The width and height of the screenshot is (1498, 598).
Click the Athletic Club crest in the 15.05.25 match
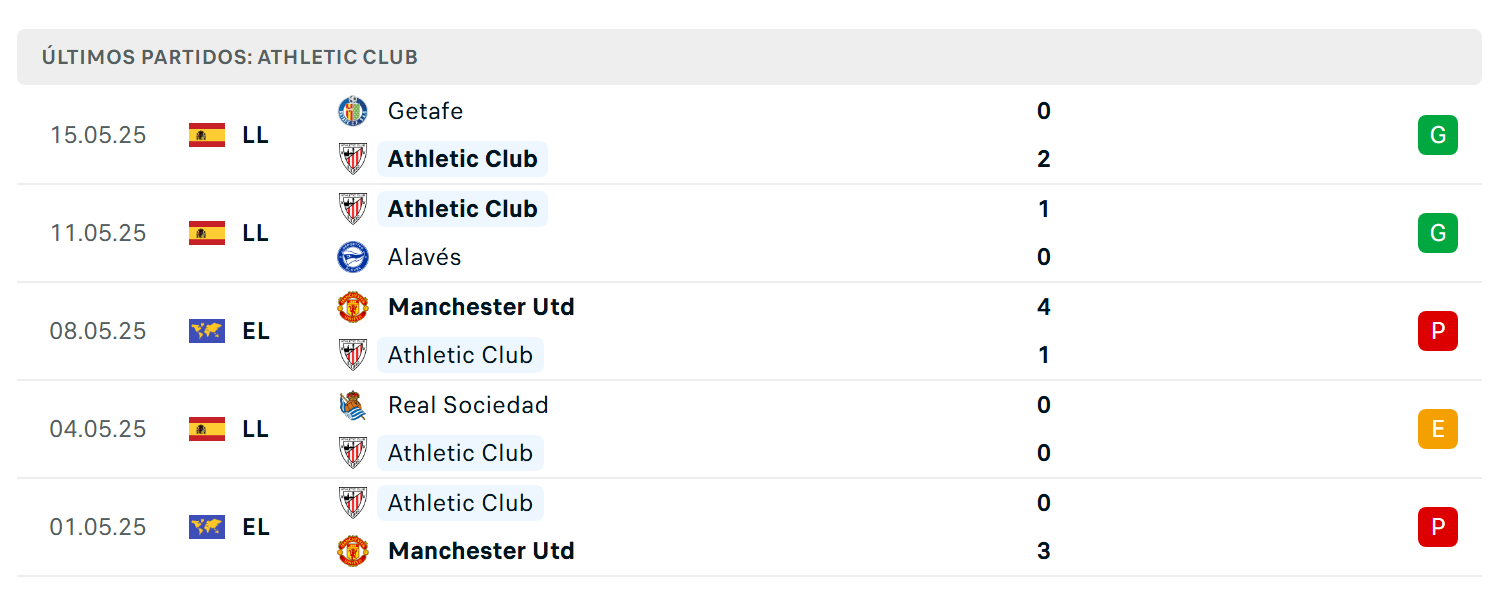coord(353,159)
